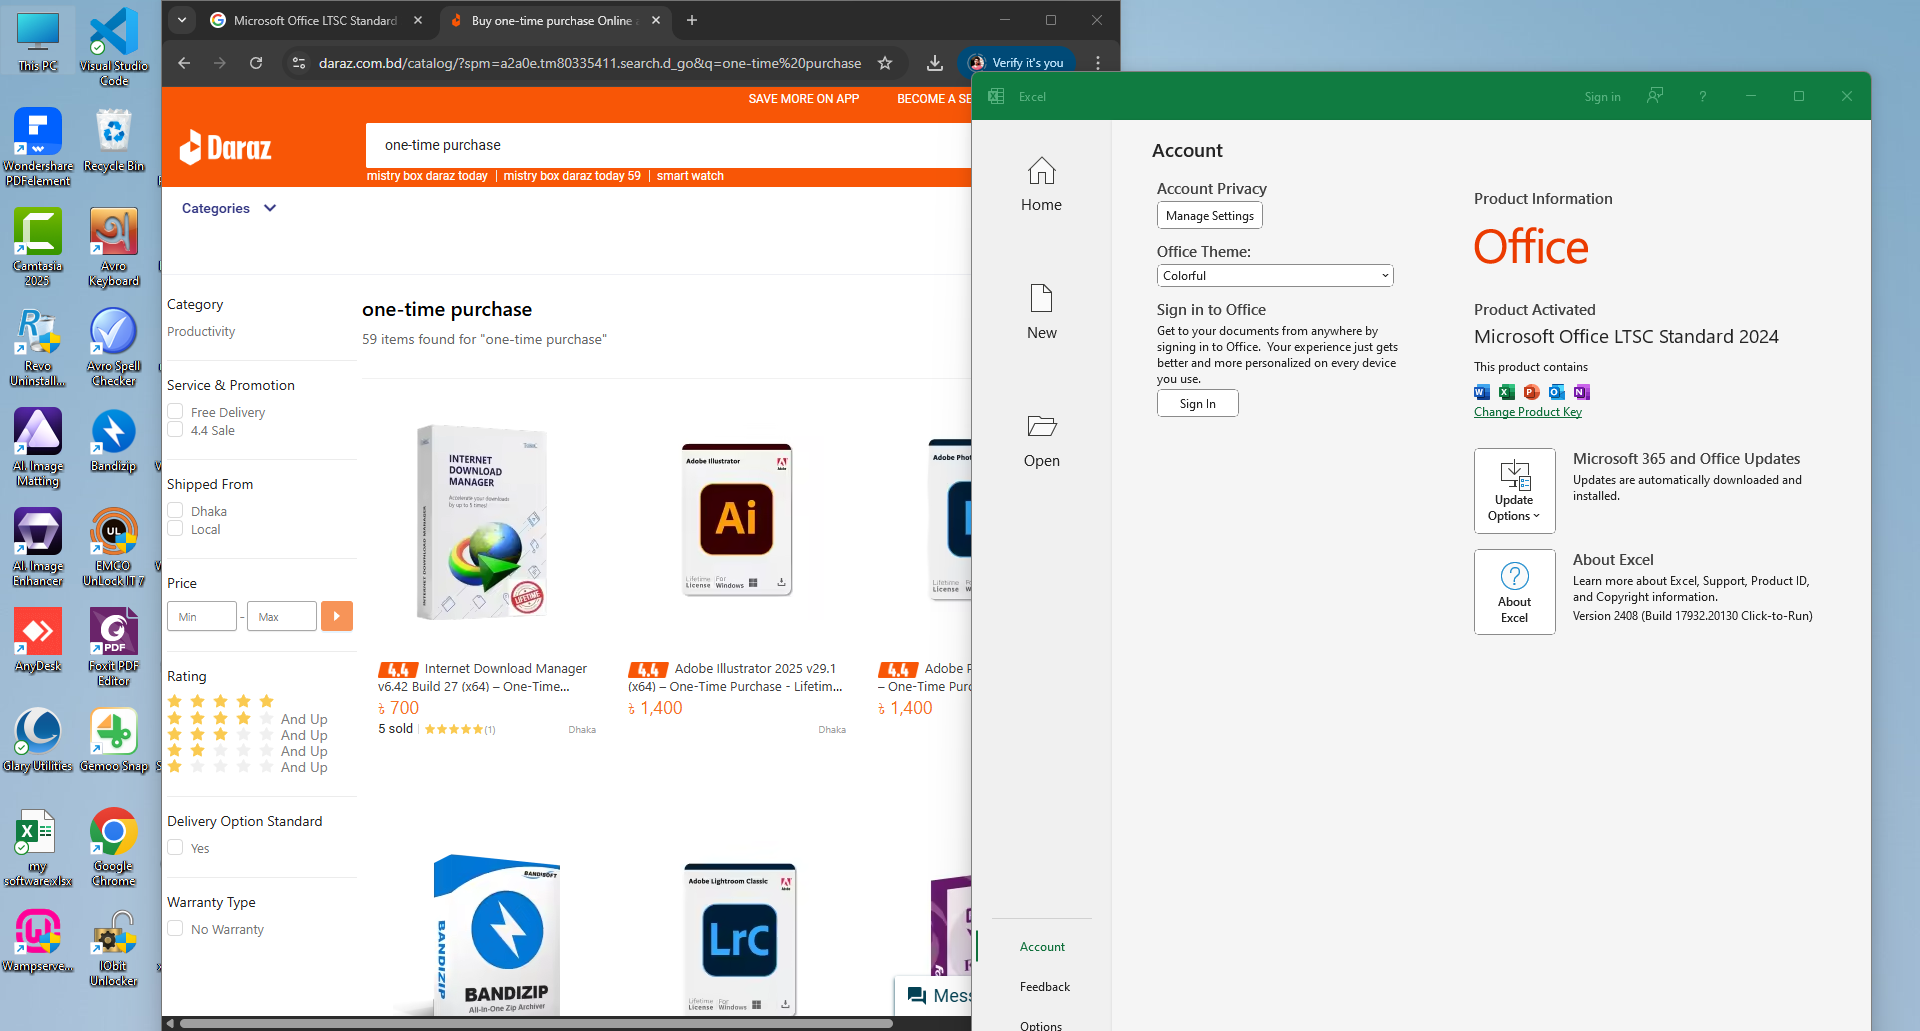Open Google Chrome desktop icon

[114, 847]
